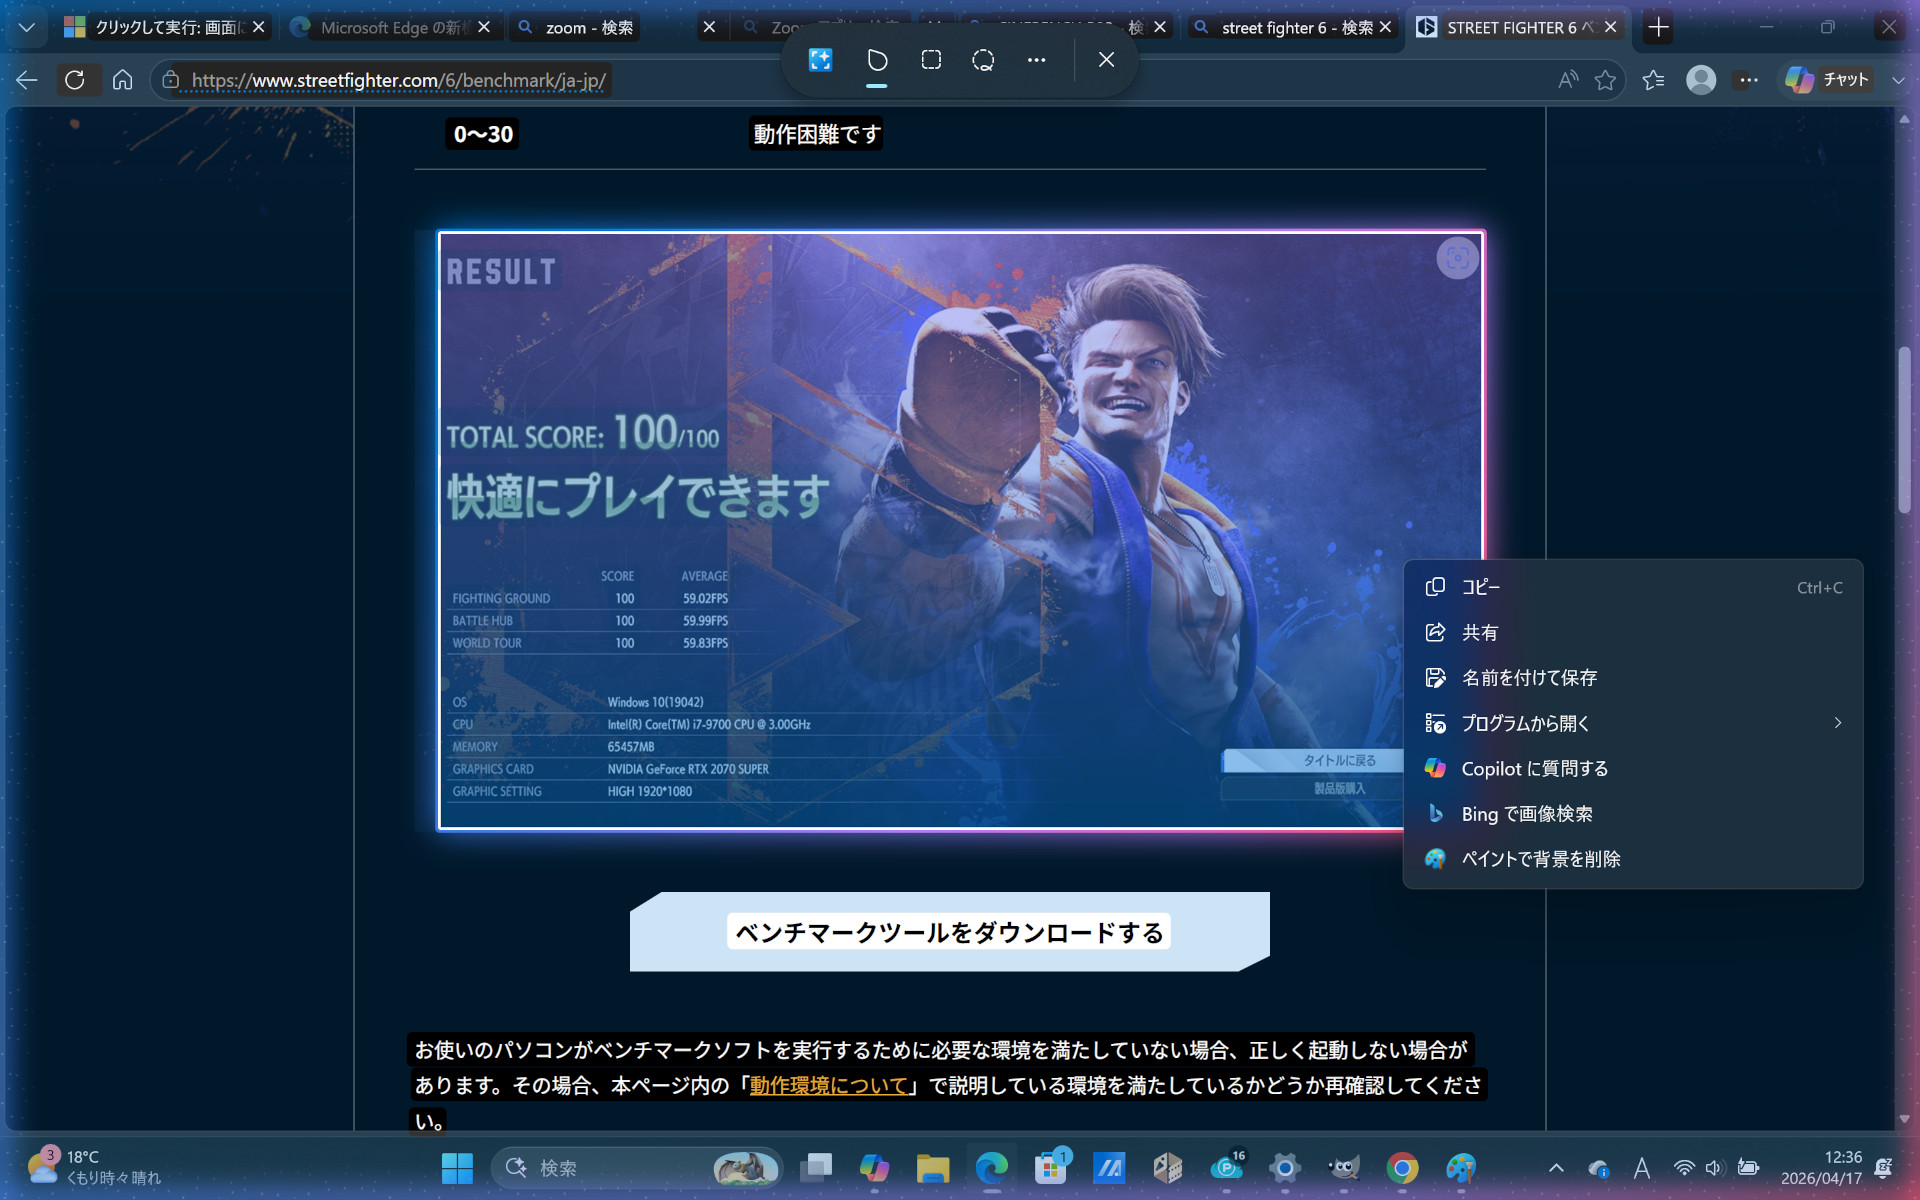Choose Copilot に質問する menu item
Viewport: 1920px width, 1200px height.
pos(1633,768)
